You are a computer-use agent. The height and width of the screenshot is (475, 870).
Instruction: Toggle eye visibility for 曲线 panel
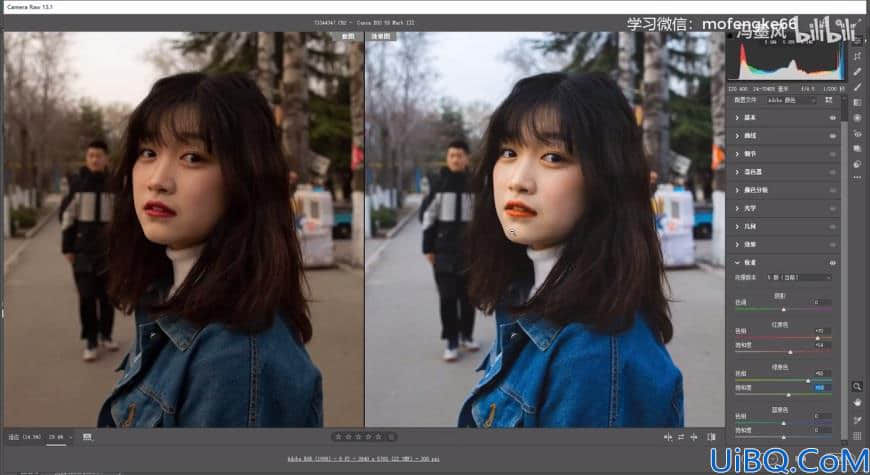point(832,136)
